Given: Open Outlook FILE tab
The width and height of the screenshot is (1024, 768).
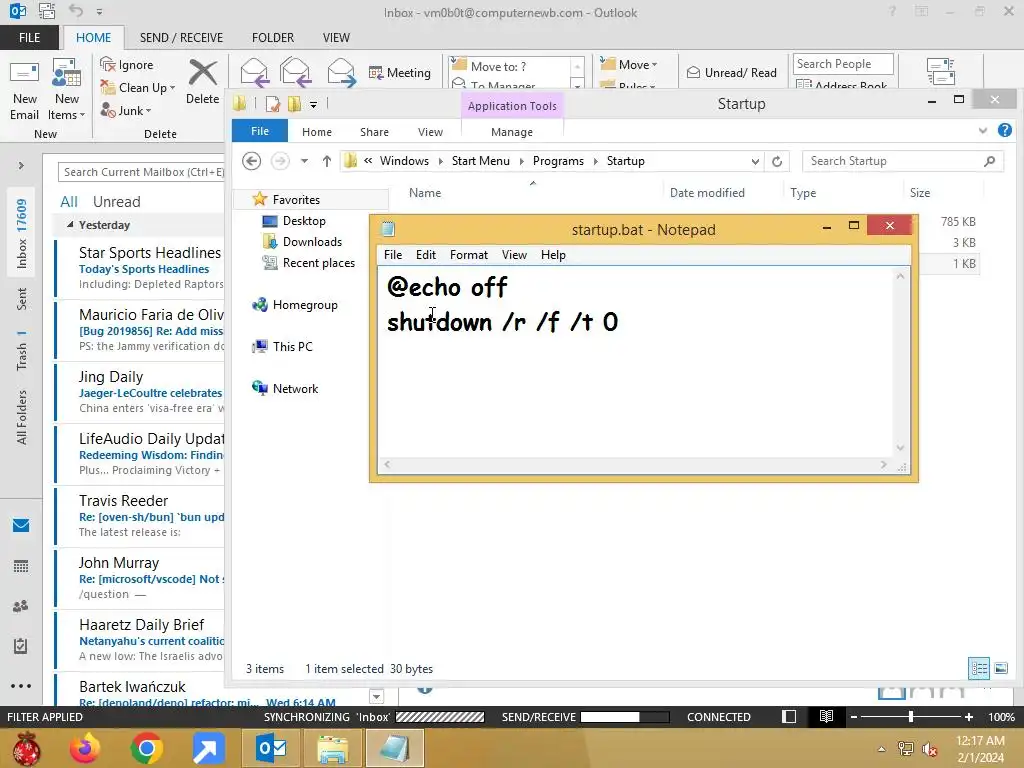Looking at the screenshot, I should [x=29, y=38].
